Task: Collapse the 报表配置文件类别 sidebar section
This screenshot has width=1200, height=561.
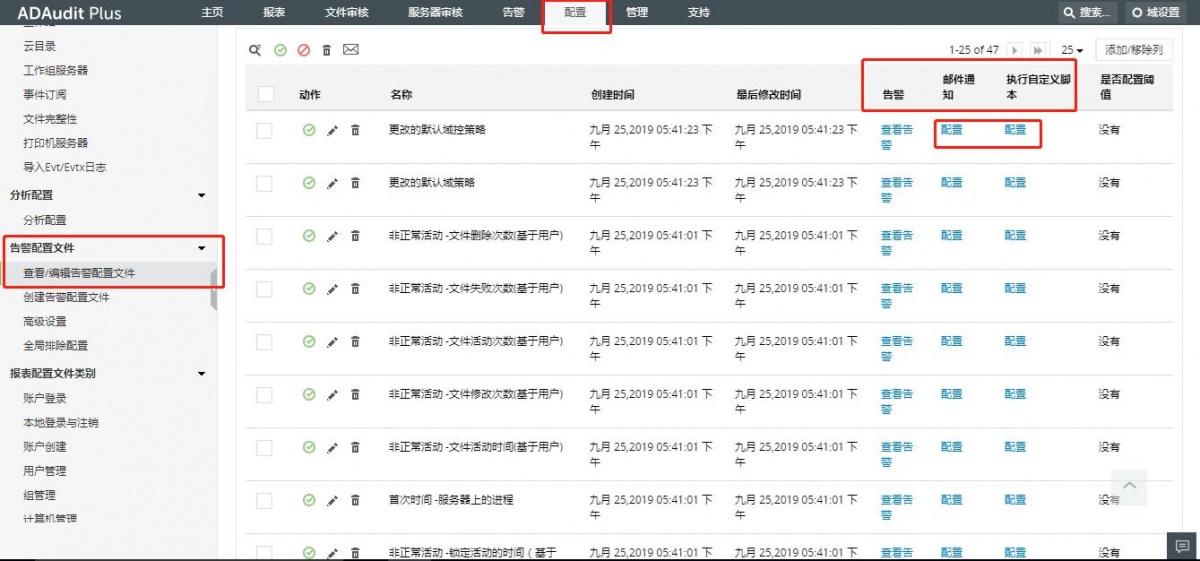Action: (x=201, y=374)
